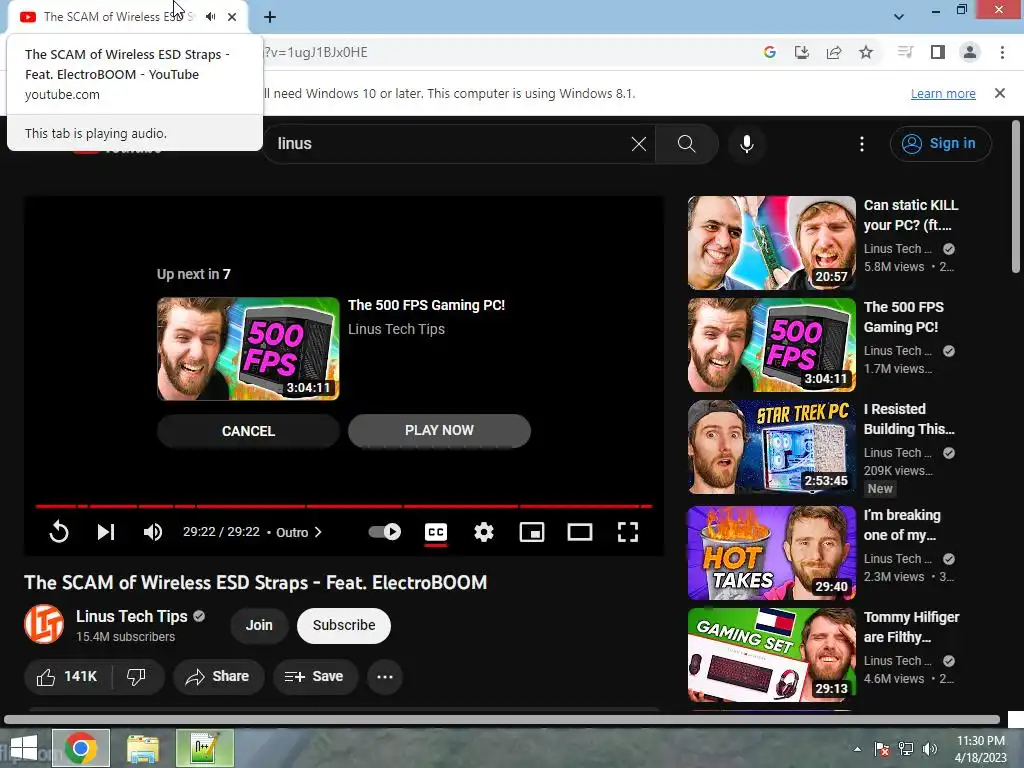Bookmark this page with star
This screenshot has height=768, width=1024.
pos(866,52)
